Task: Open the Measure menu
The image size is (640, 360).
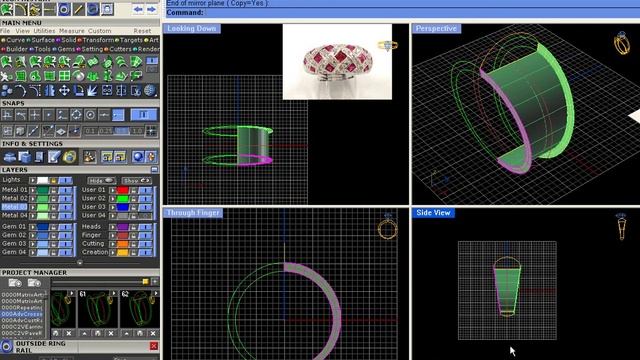Action: [72, 31]
